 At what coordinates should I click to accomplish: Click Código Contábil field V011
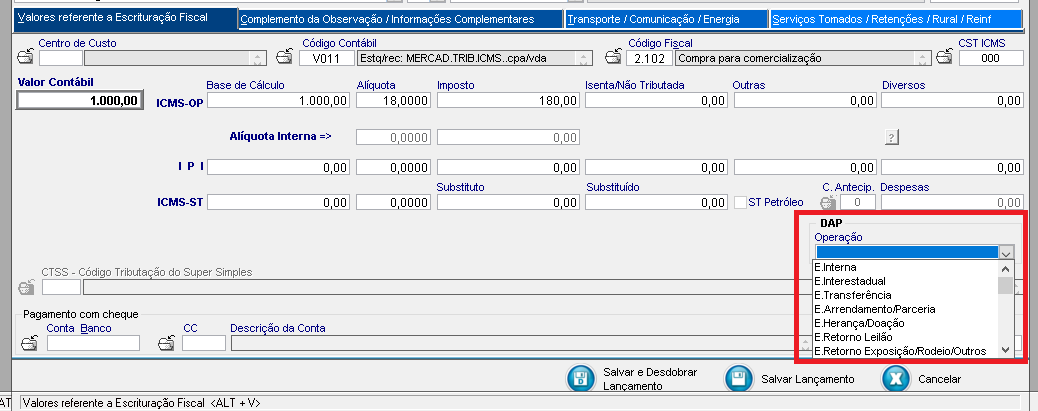[327, 58]
